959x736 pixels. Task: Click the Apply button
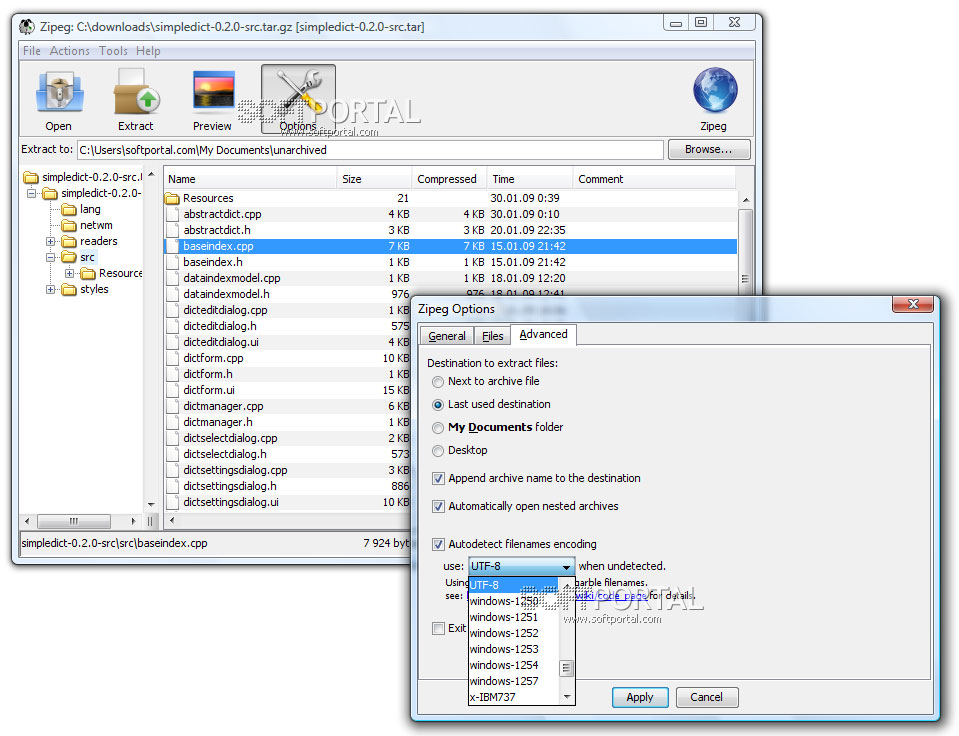coord(640,697)
